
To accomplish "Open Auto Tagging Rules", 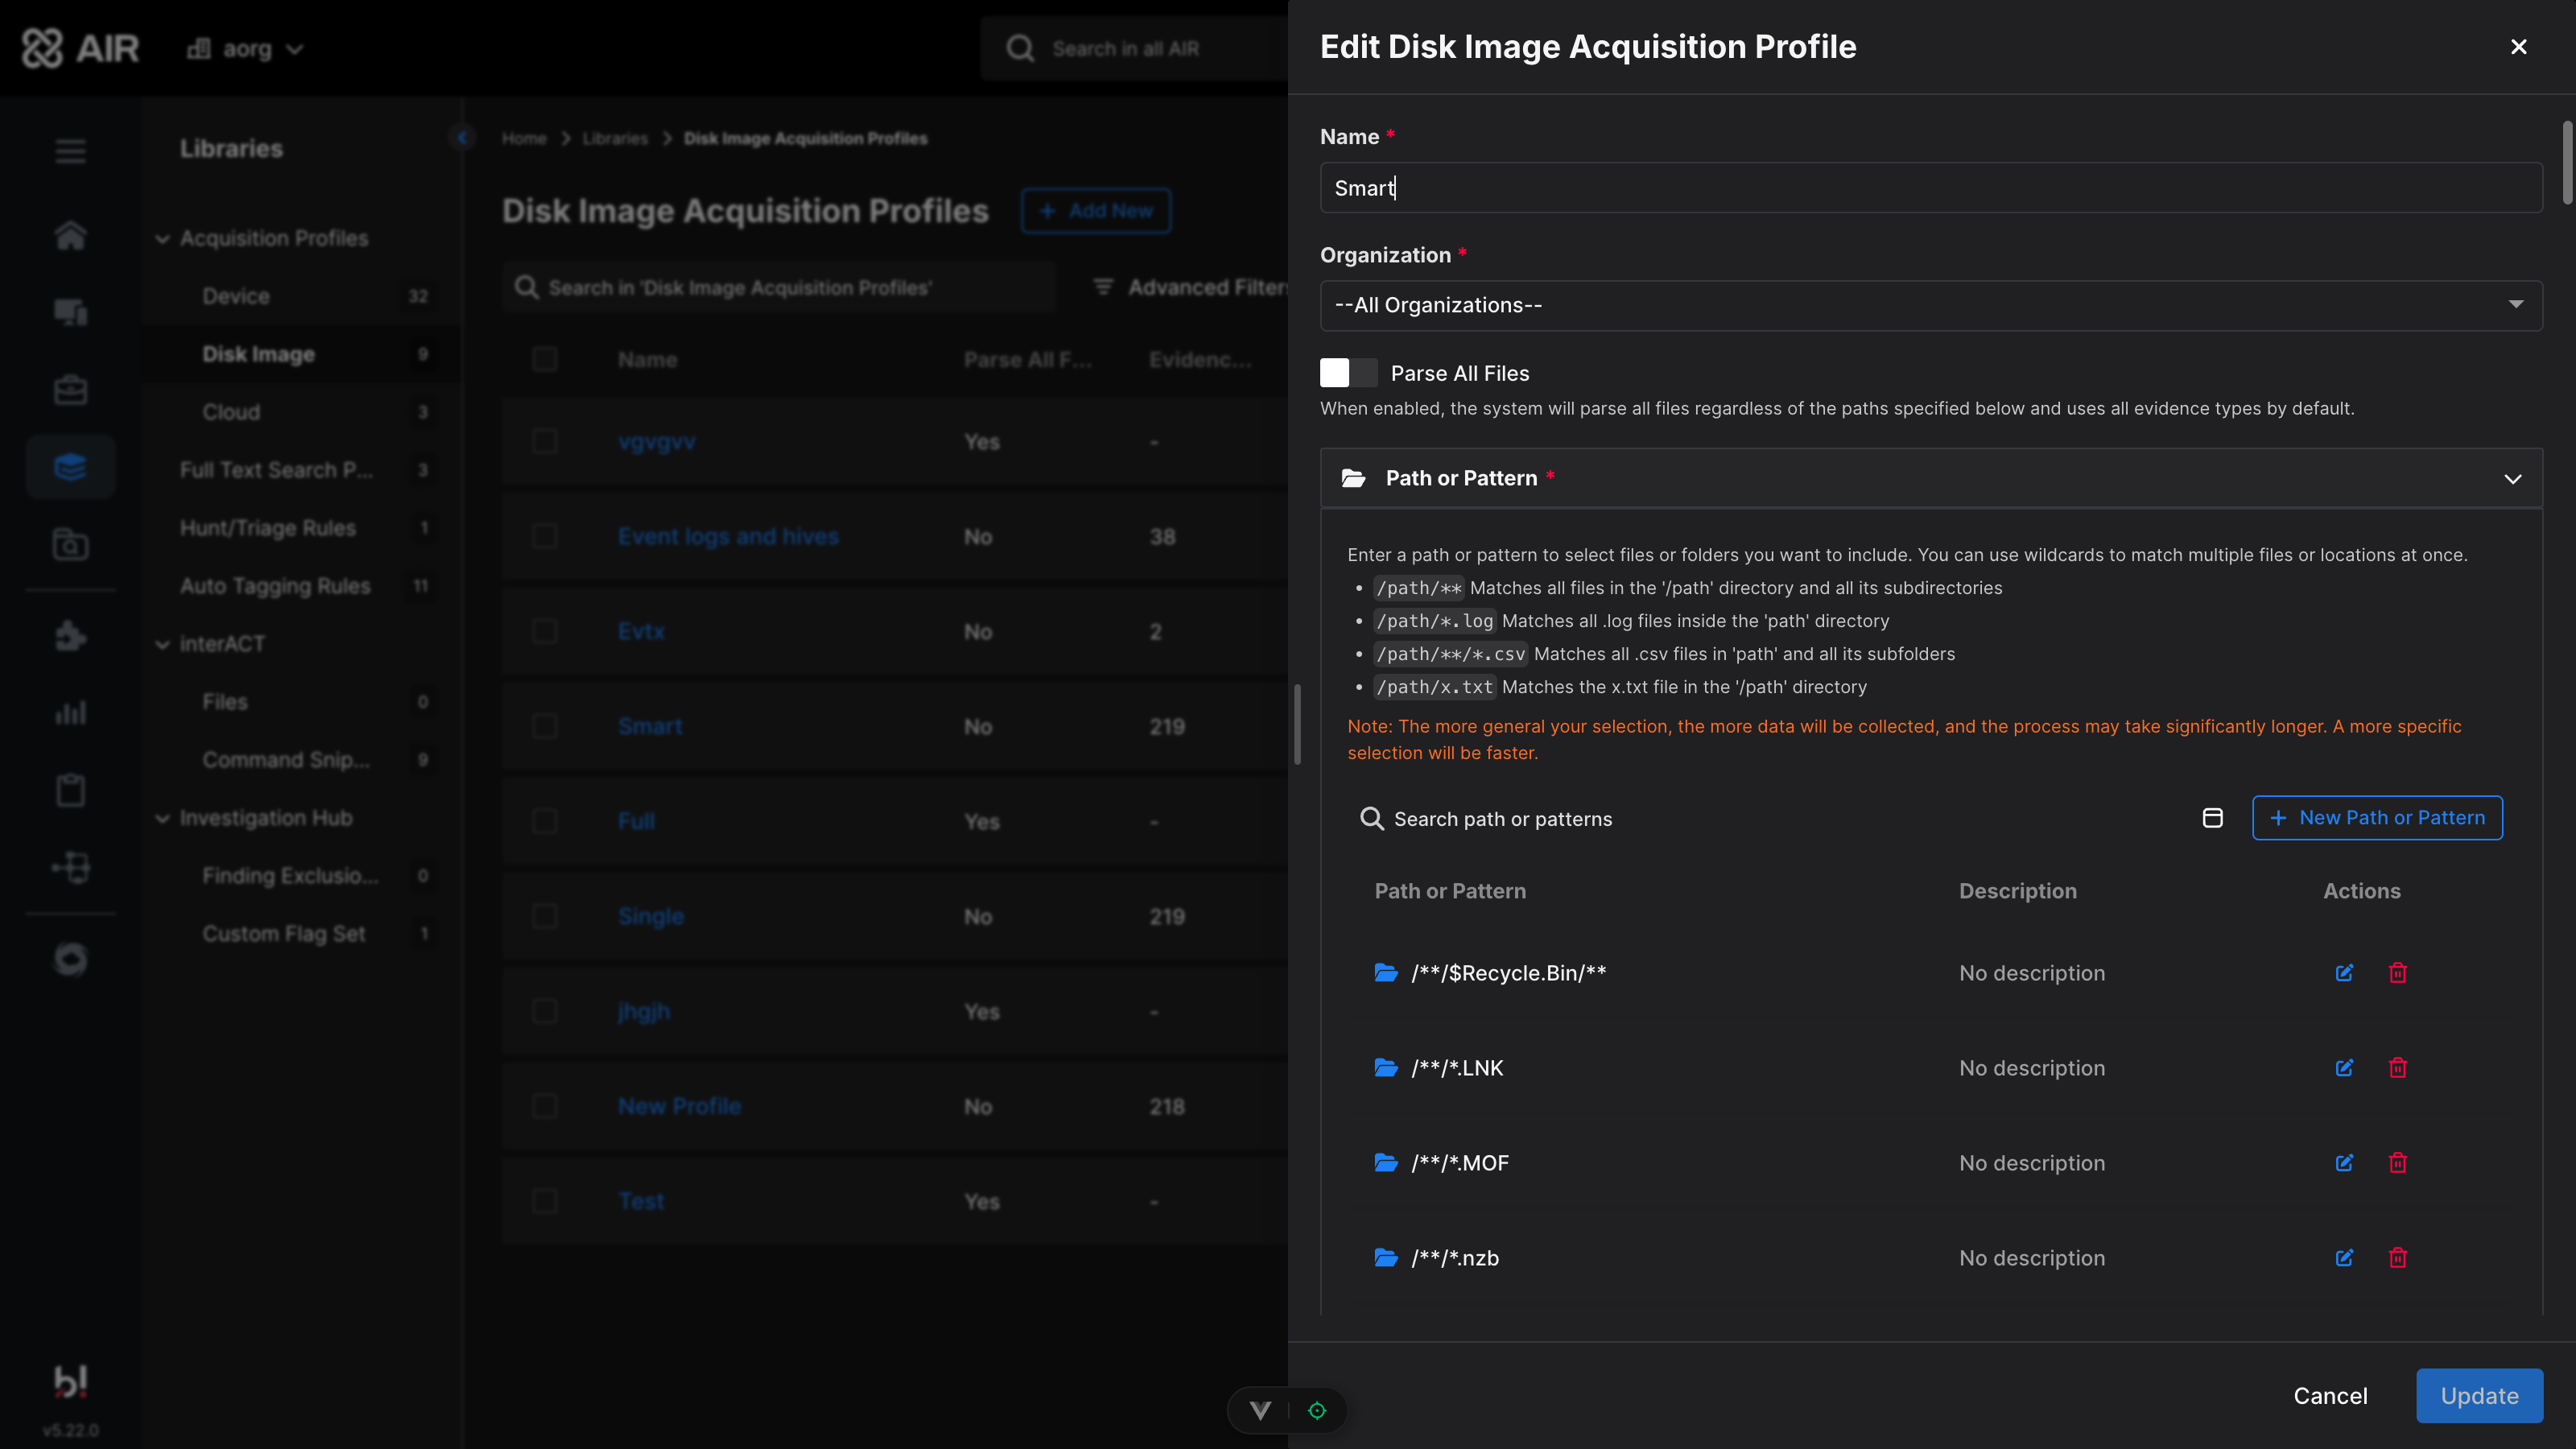I will coord(275,586).
